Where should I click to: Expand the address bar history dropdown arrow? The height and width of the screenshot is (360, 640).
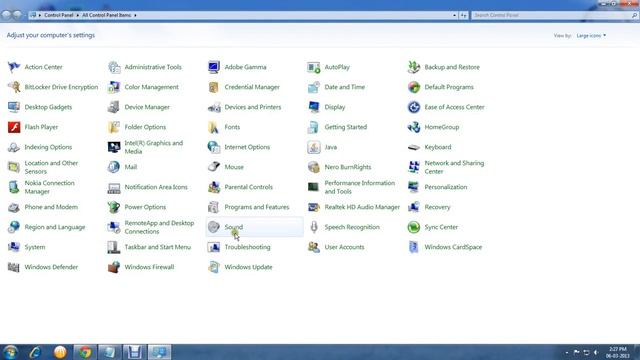coord(454,15)
